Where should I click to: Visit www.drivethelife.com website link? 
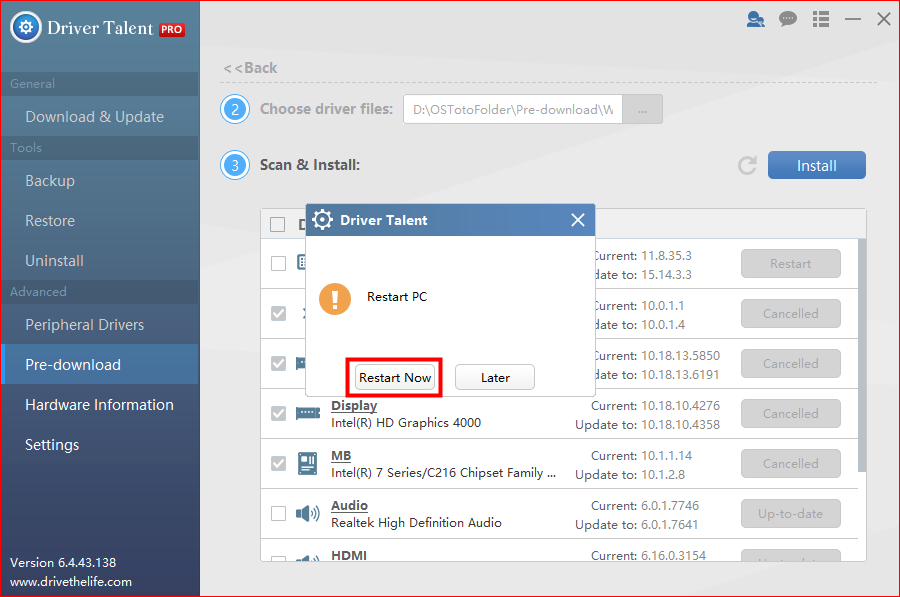(x=71, y=582)
